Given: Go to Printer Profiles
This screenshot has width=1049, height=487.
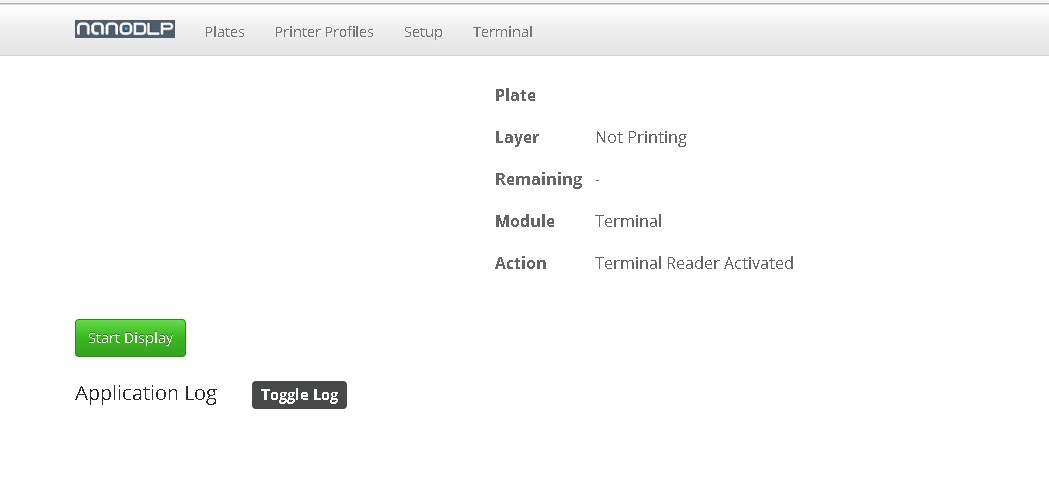Looking at the screenshot, I should coord(324,31).
